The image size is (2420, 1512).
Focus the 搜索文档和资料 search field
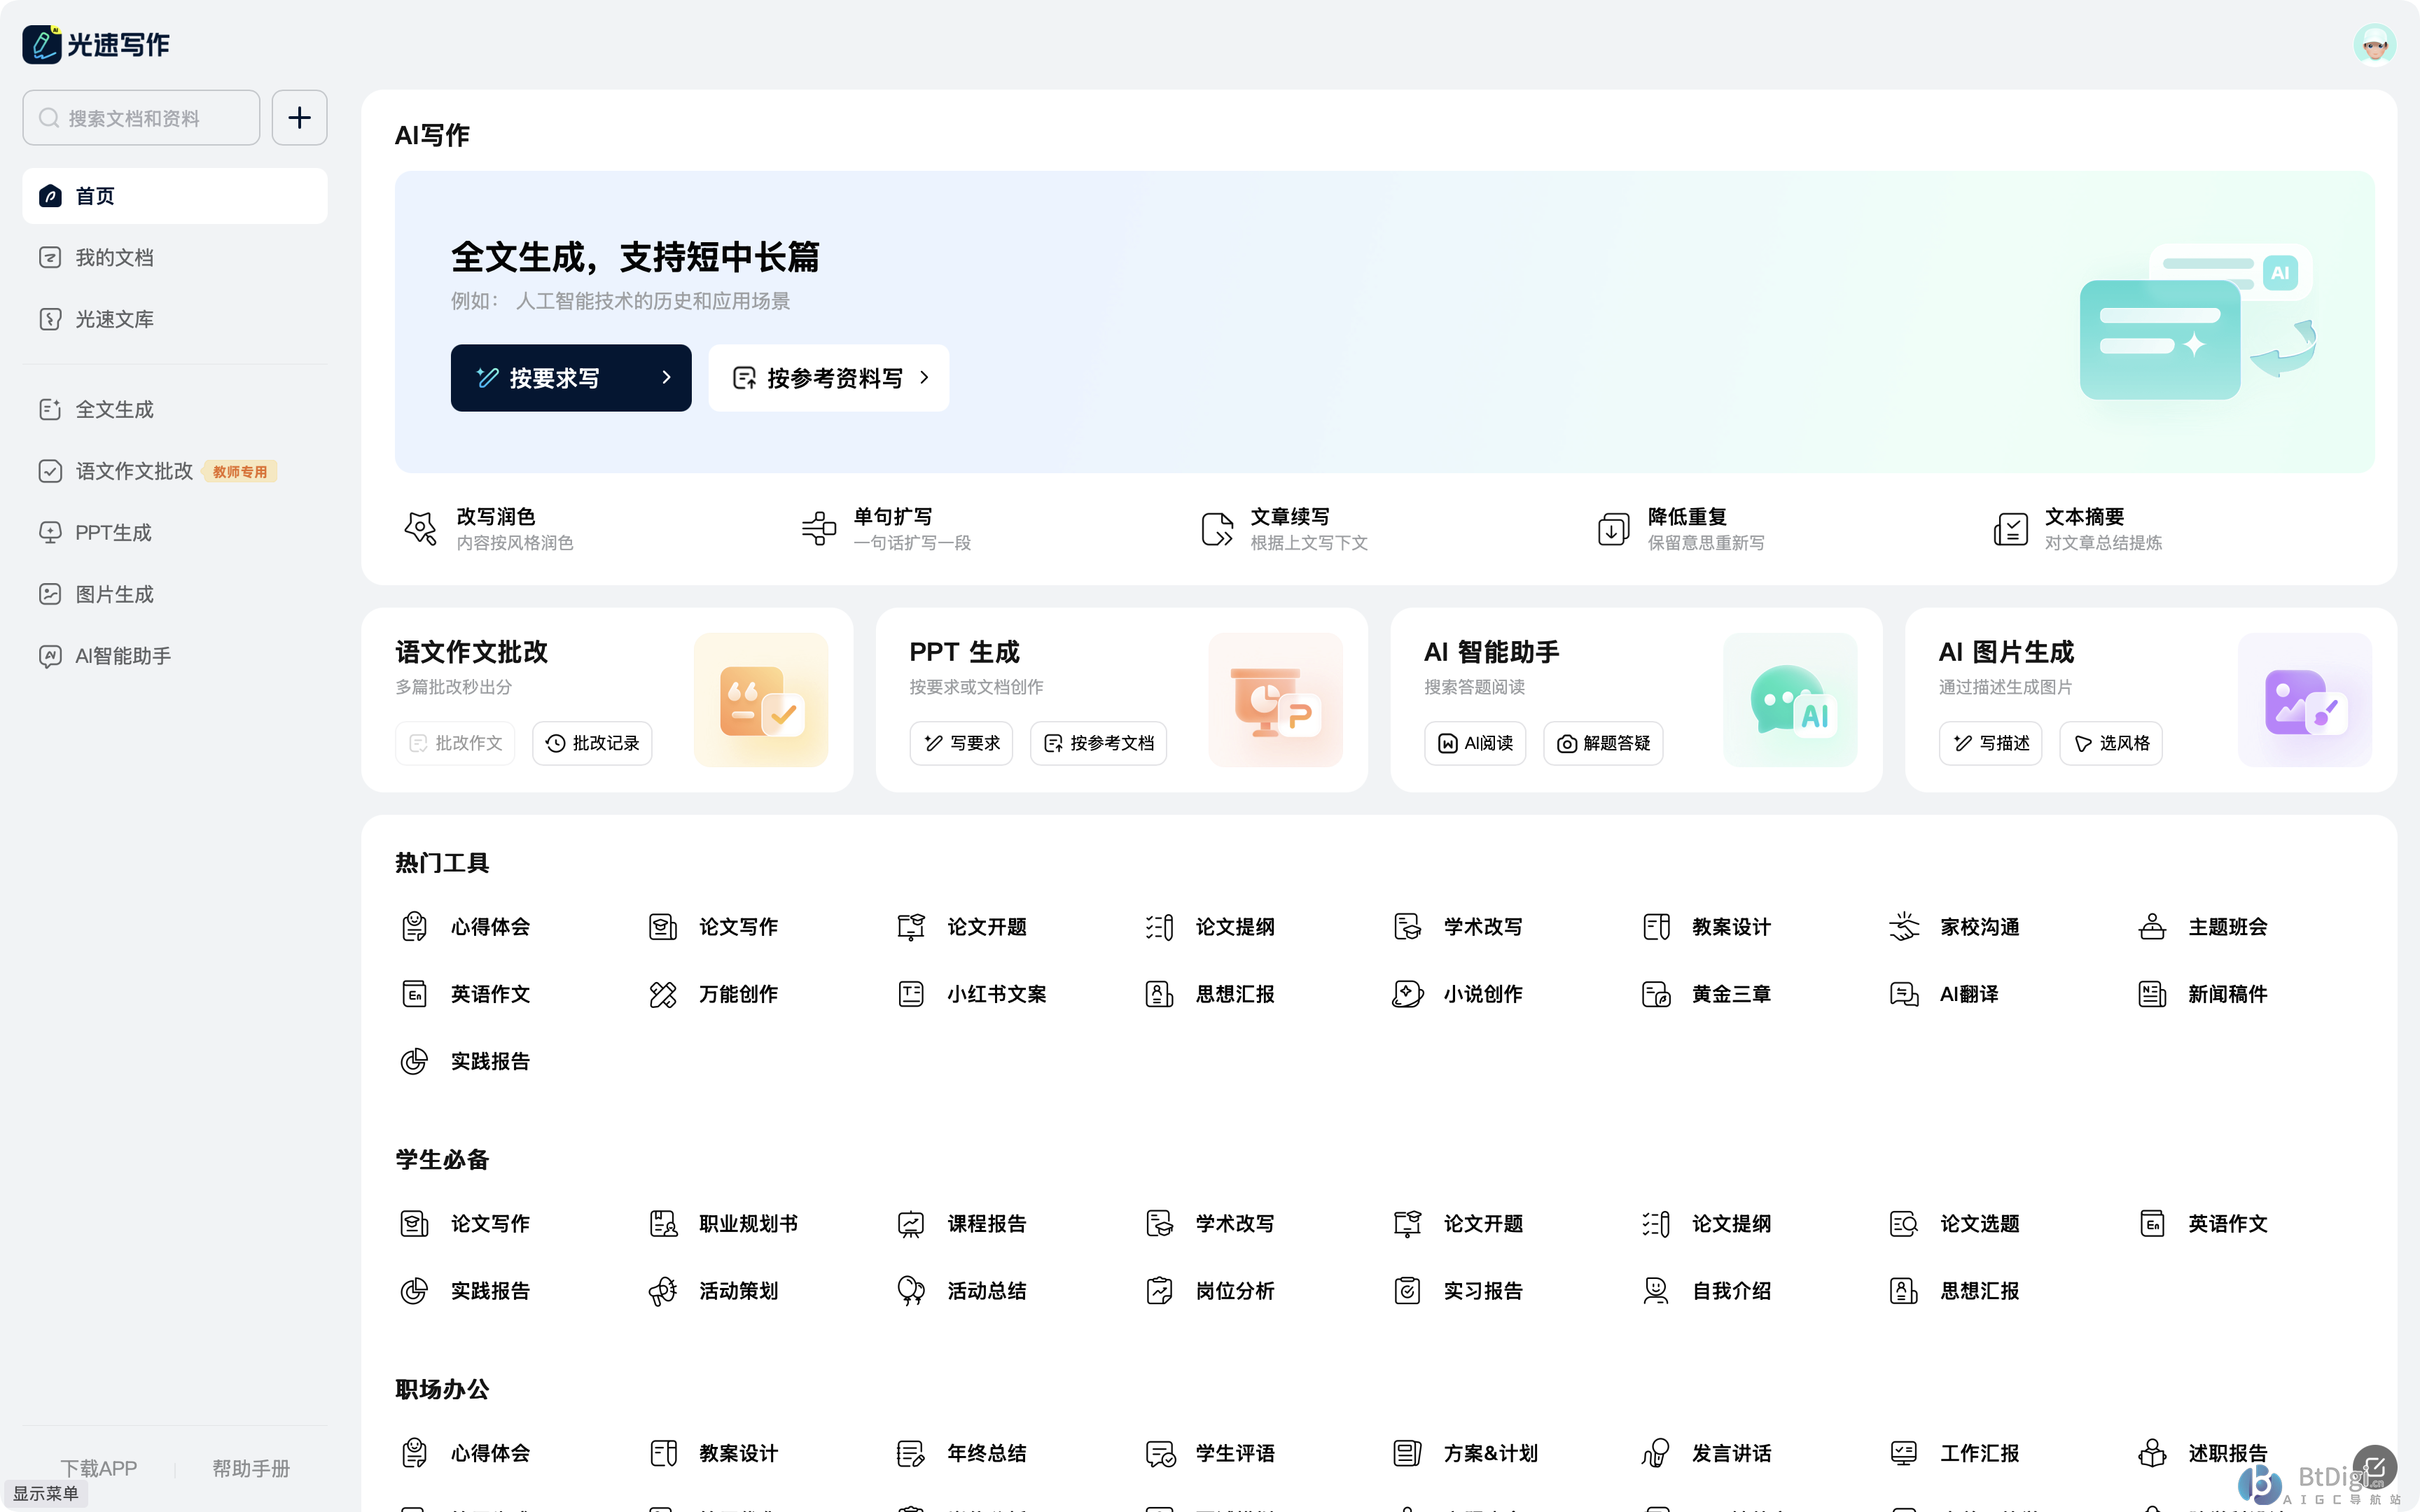(141, 118)
